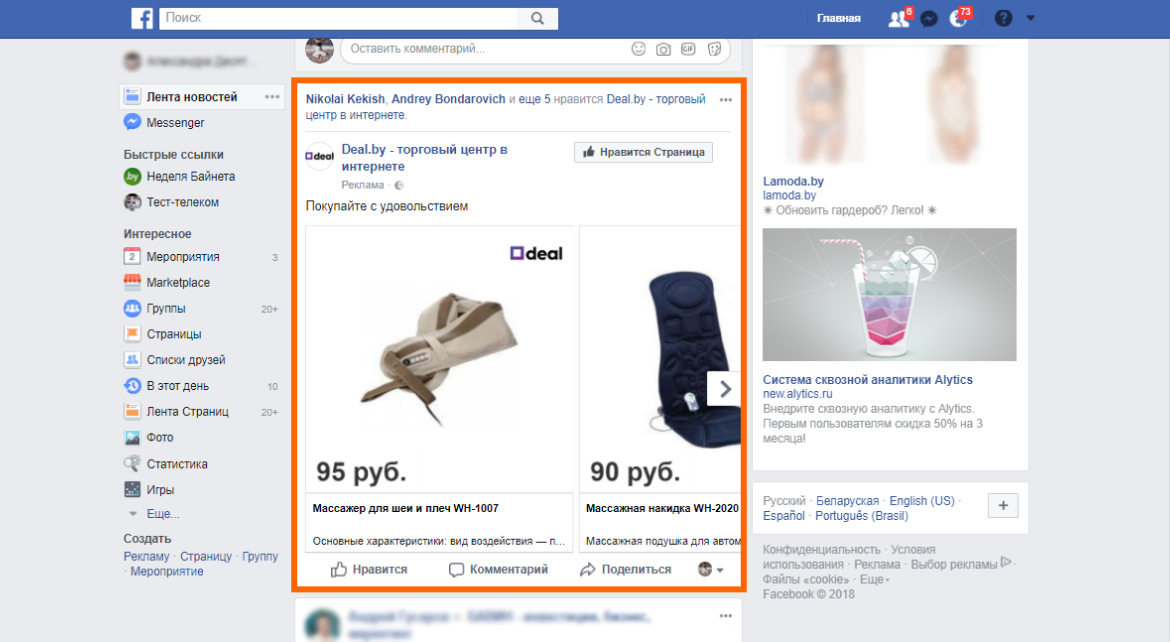Click into the Поиск search field
Image resolution: width=1170 pixels, height=642 pixels.
[x=338, y=18]
